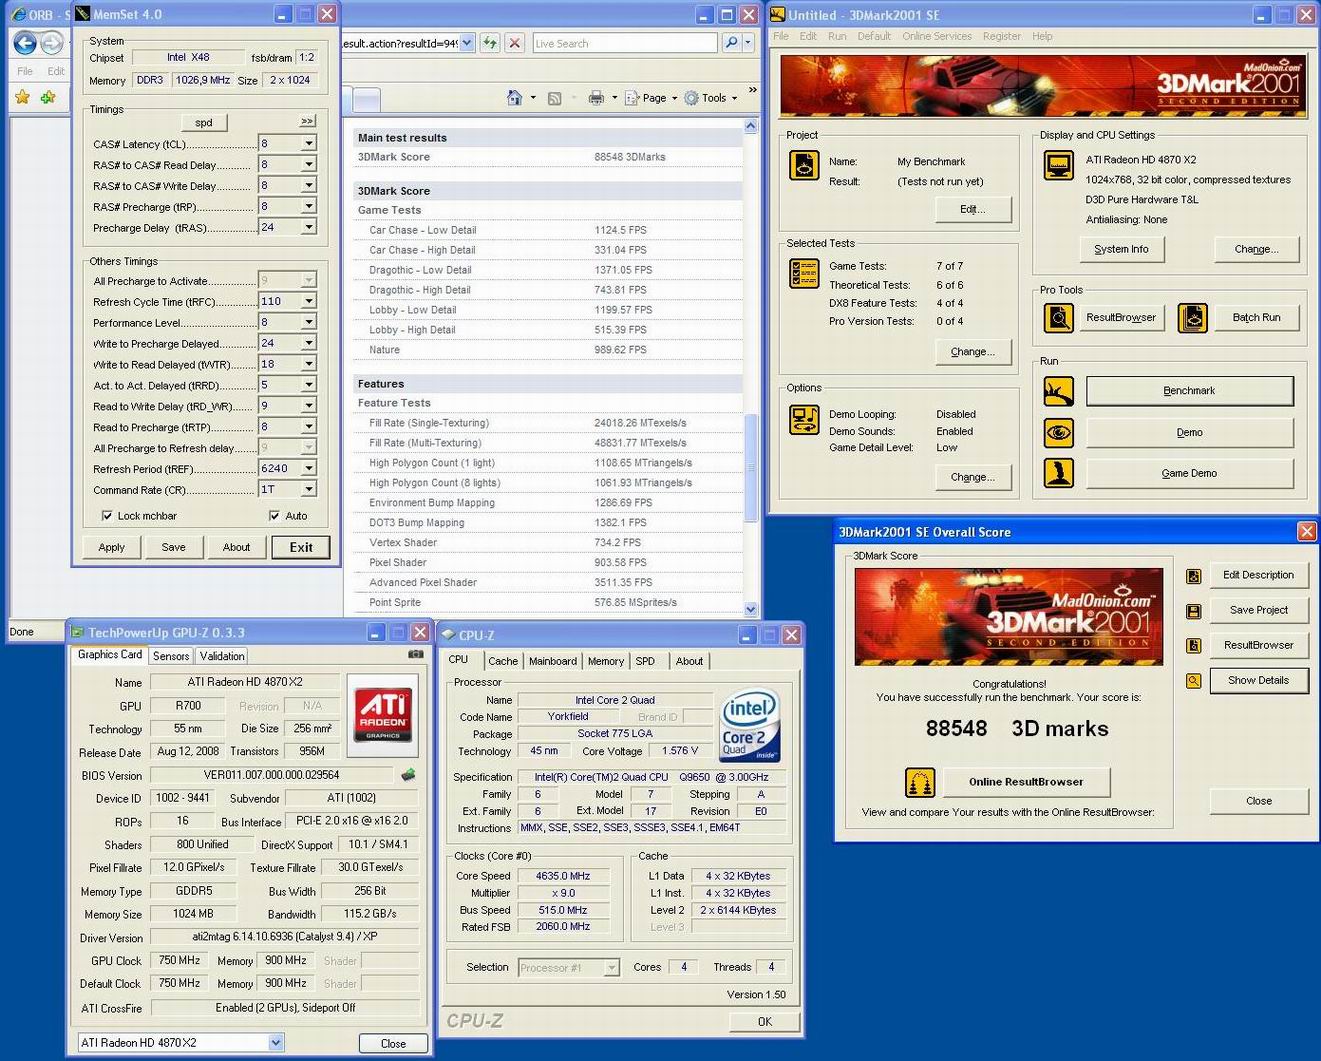
Task: Click the GPU-Z screenshot camera icon
Action: [415, 654]
